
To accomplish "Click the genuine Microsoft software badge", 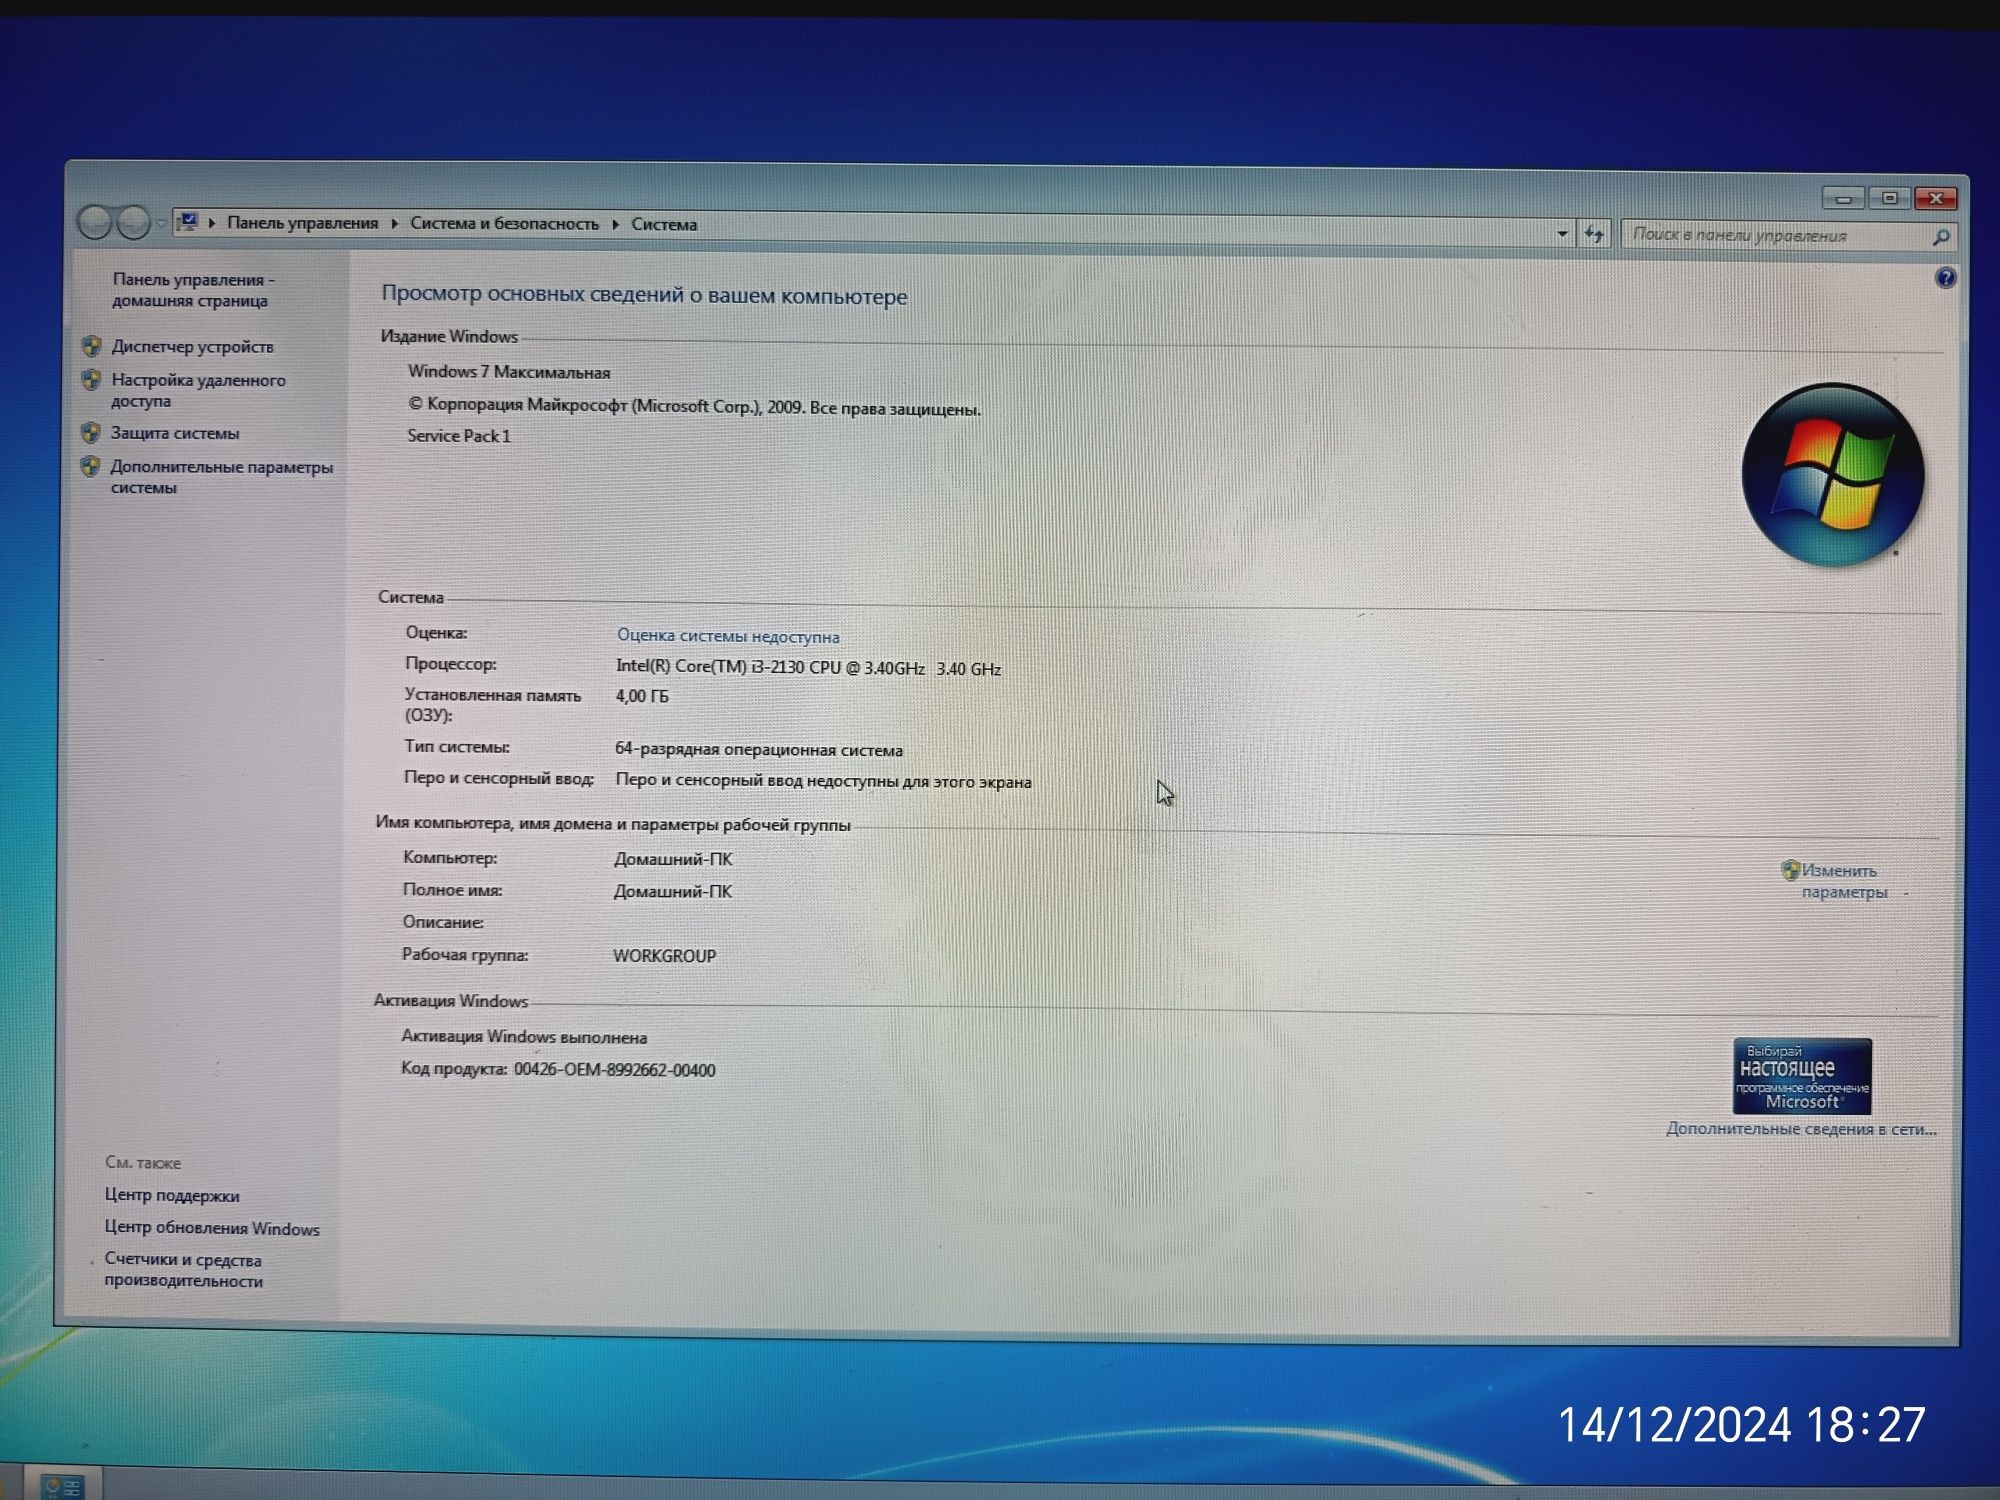I will (1801, 1076).
